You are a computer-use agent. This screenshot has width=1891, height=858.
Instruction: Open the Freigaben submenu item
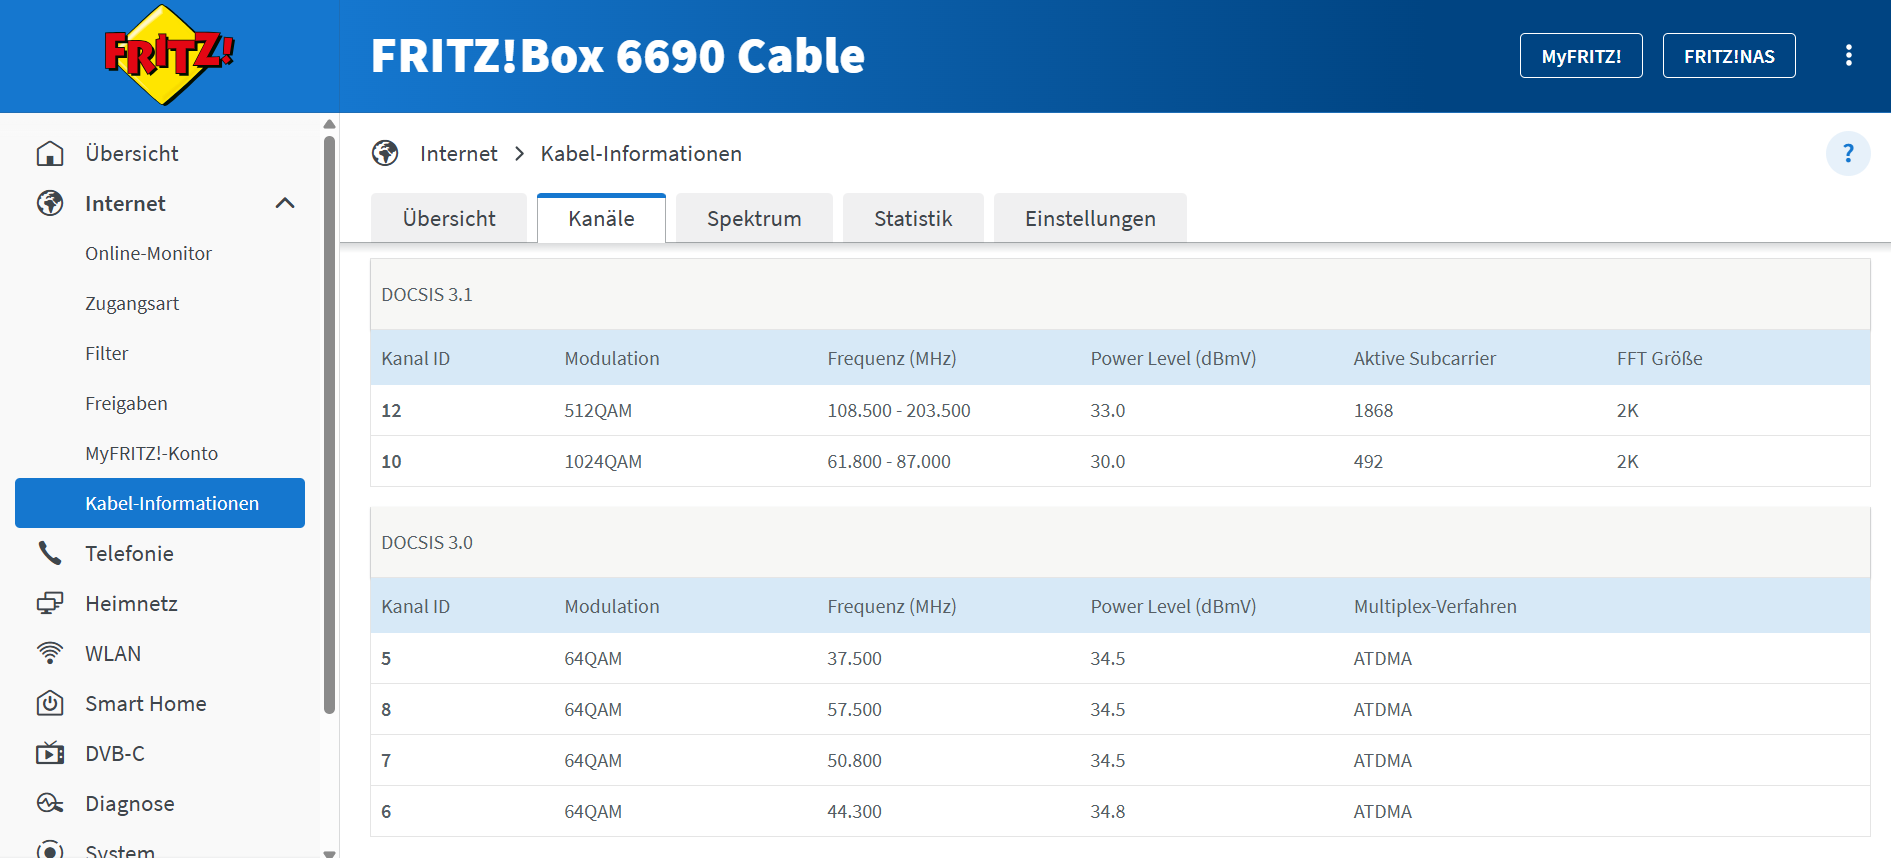(x=126, y=403)
